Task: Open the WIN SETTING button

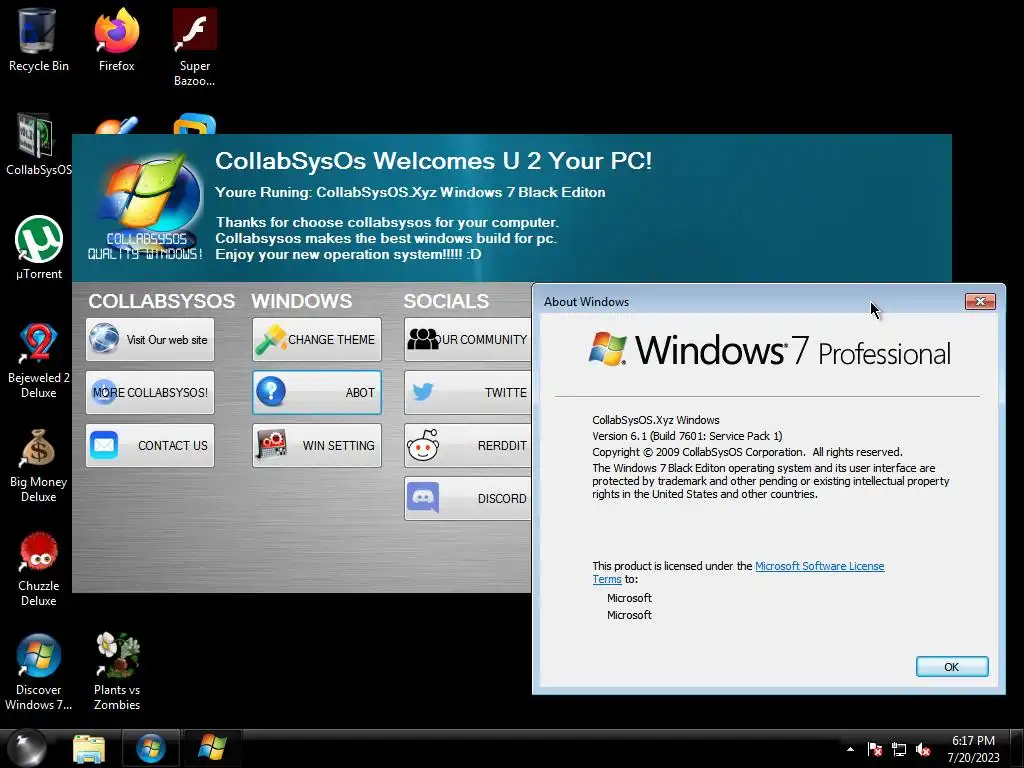Action: tap(317, 445)
